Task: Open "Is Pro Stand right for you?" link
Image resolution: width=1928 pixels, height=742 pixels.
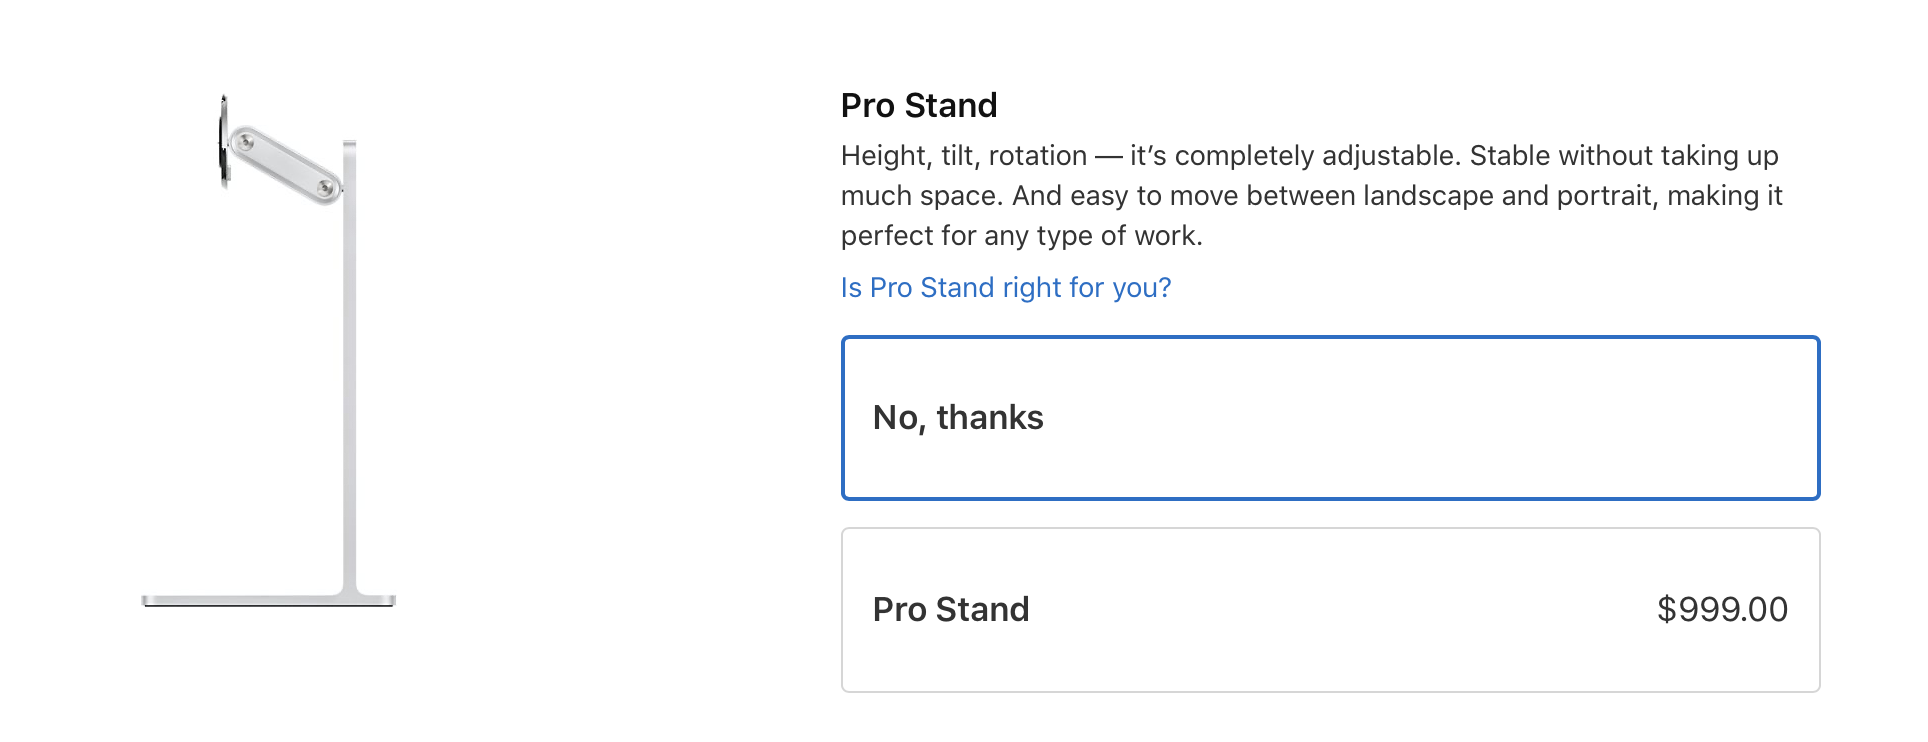Action: pos(1005,288)
